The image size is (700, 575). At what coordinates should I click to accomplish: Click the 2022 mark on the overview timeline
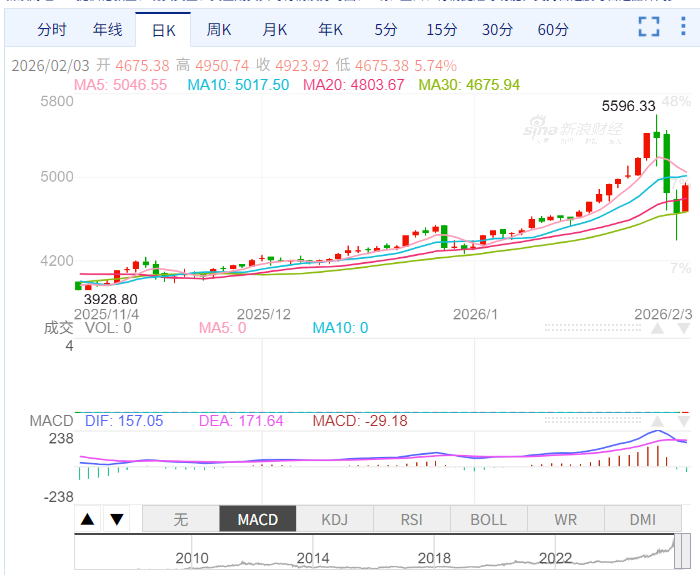pyautogui.click(x=555, y=558)
